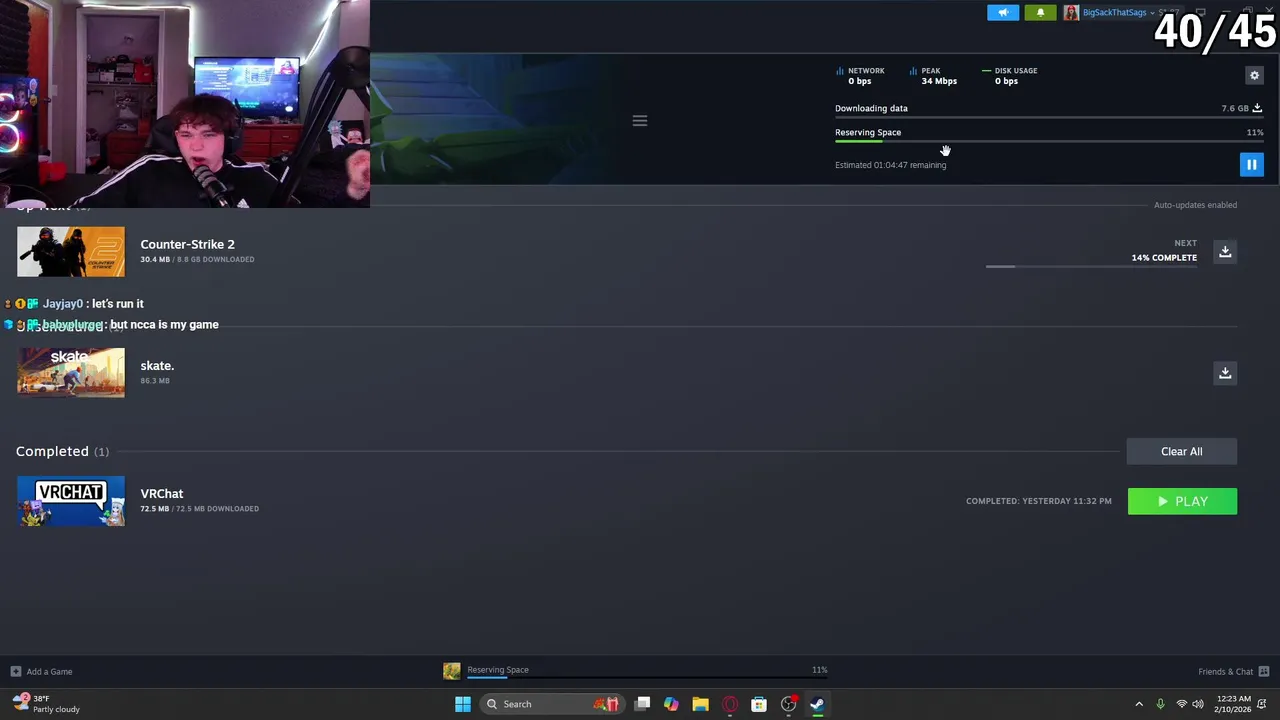Image resolution: width=1280 pixels, height=720 pixels.
Task: Click the Friends & Chat people icon
Action: 1264,671
